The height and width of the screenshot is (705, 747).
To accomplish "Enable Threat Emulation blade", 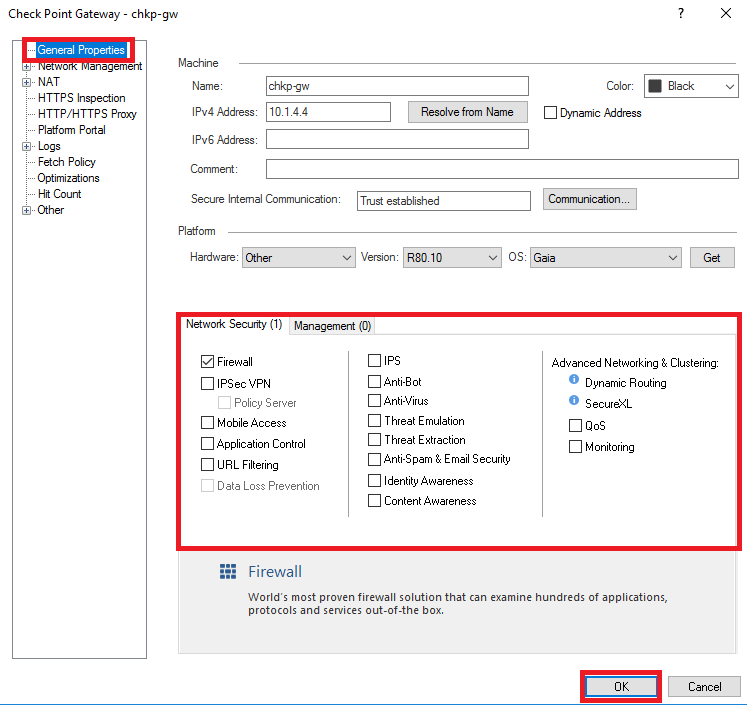I will (374, 421).
